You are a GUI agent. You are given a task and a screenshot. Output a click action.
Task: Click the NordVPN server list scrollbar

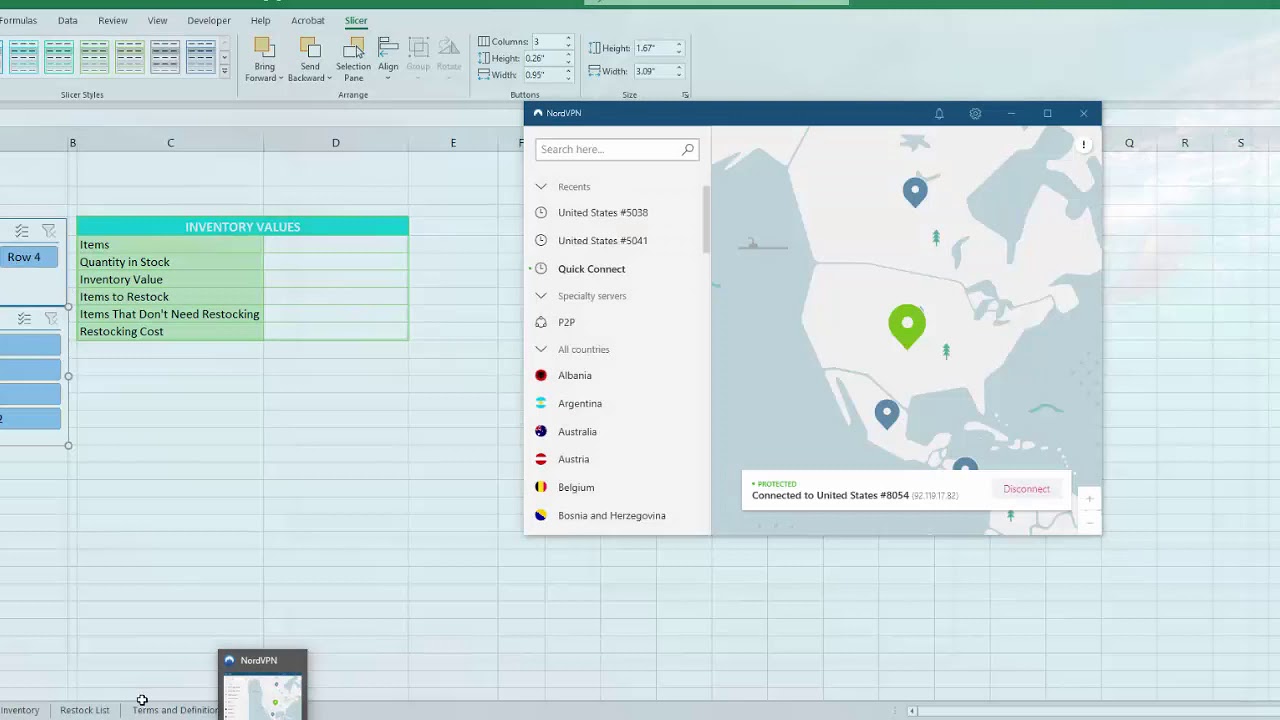click(x=706, y=218)
